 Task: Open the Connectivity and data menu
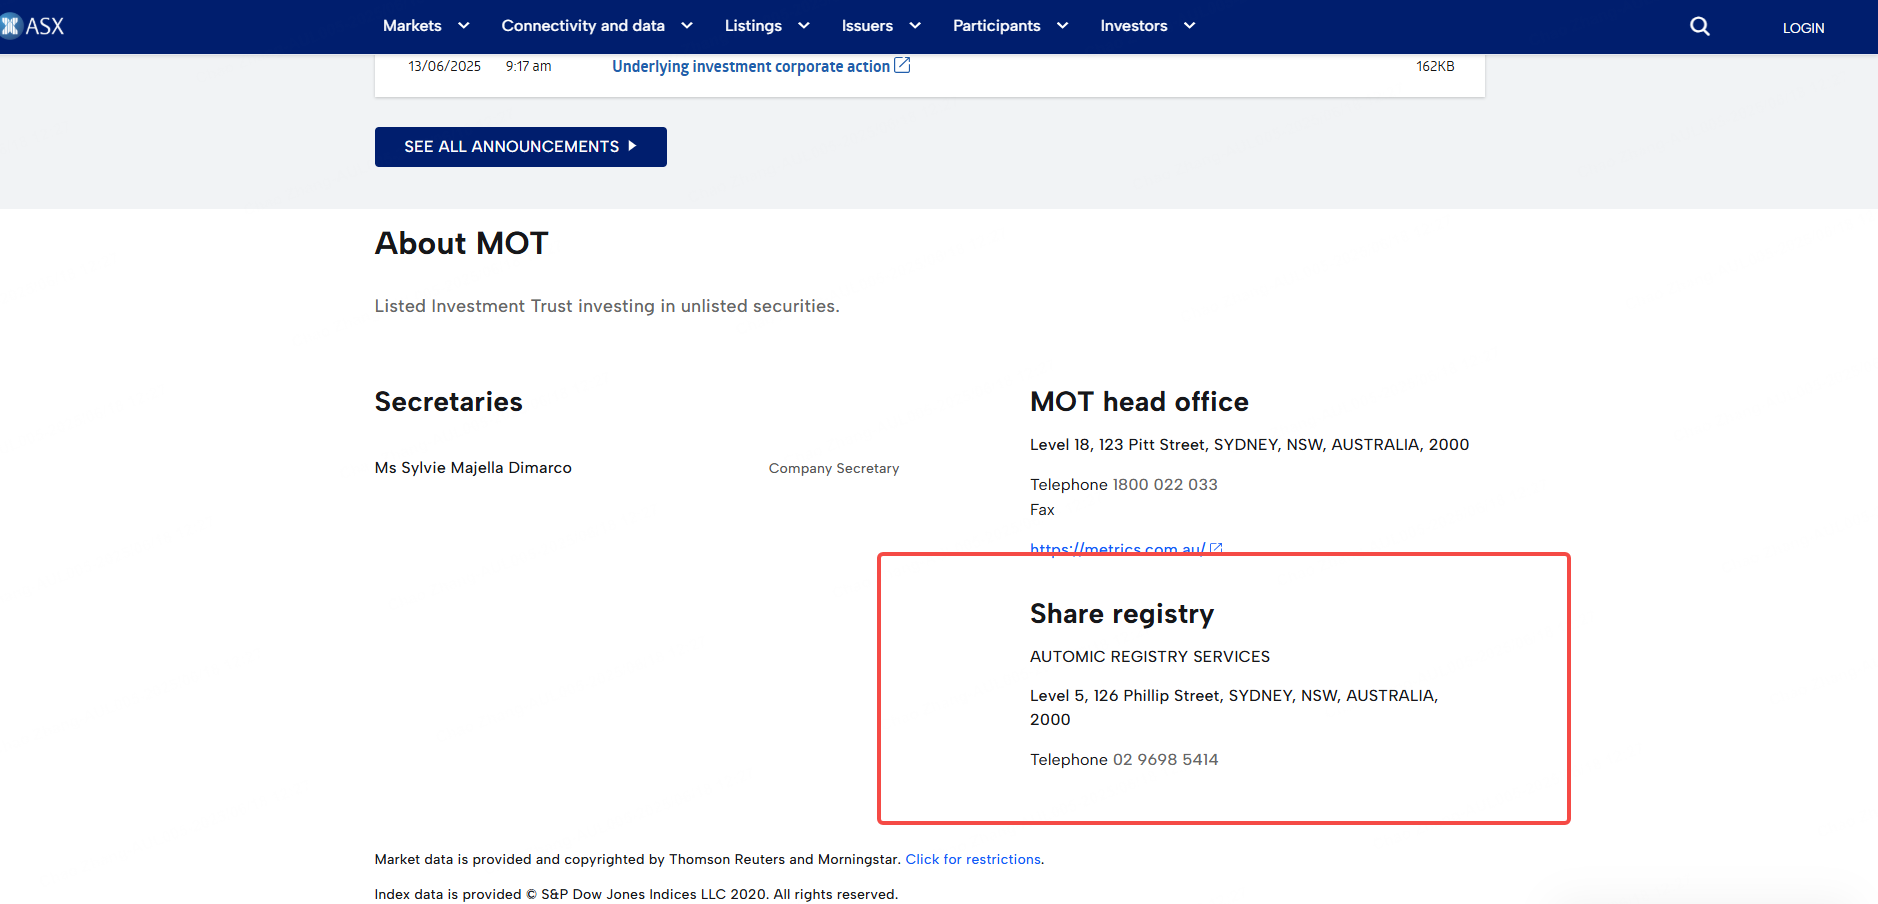583,26
